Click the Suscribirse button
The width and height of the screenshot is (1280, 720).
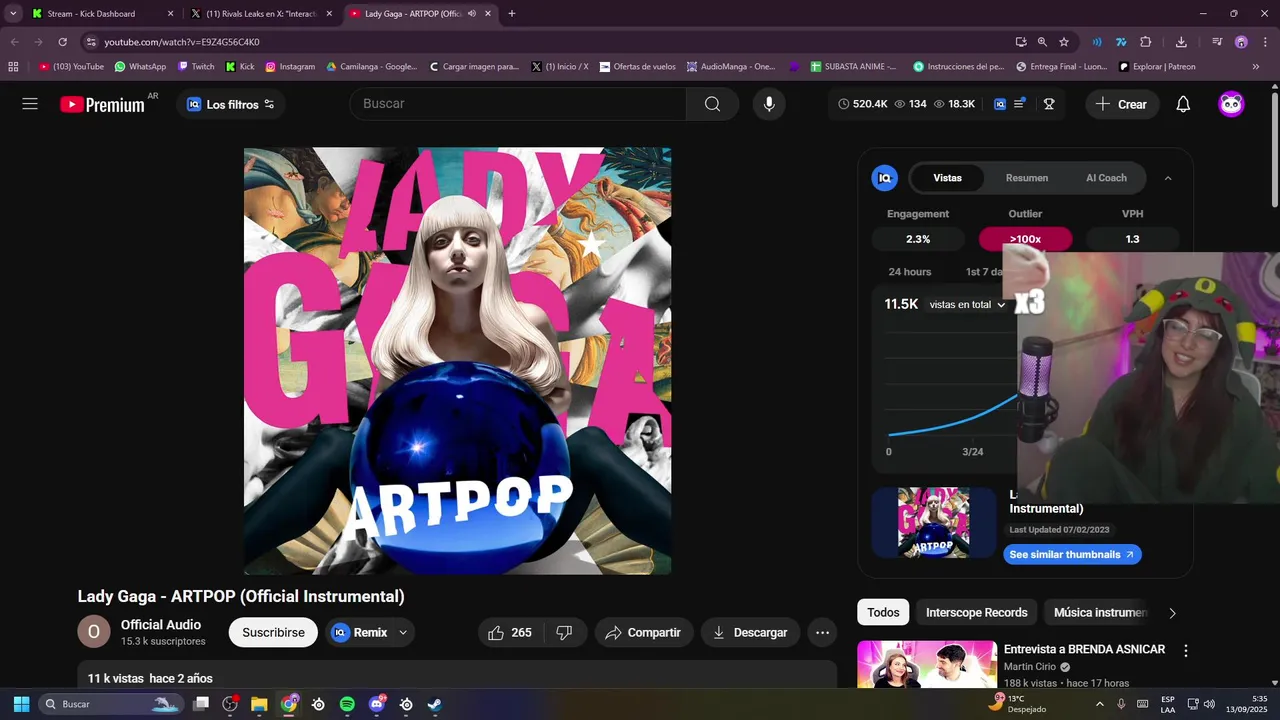(273, 632)
